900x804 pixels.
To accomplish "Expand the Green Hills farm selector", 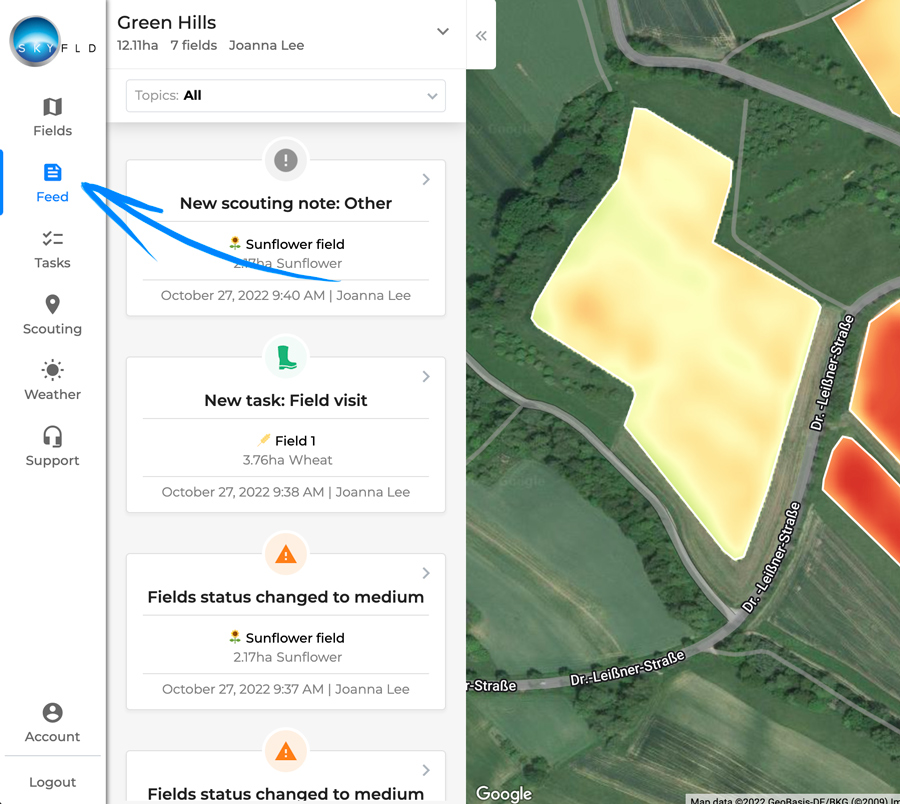I will 443,32.
